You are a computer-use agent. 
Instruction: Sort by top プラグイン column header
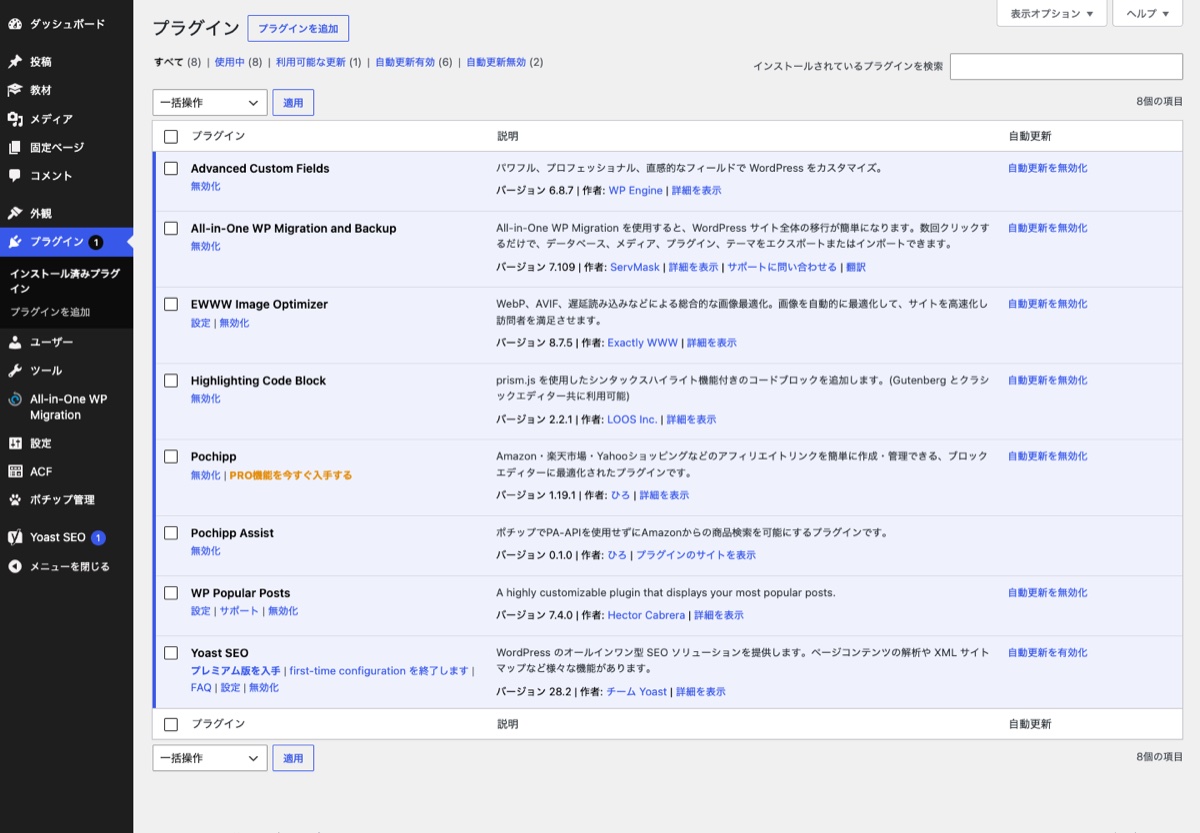(x=218, y=136)
